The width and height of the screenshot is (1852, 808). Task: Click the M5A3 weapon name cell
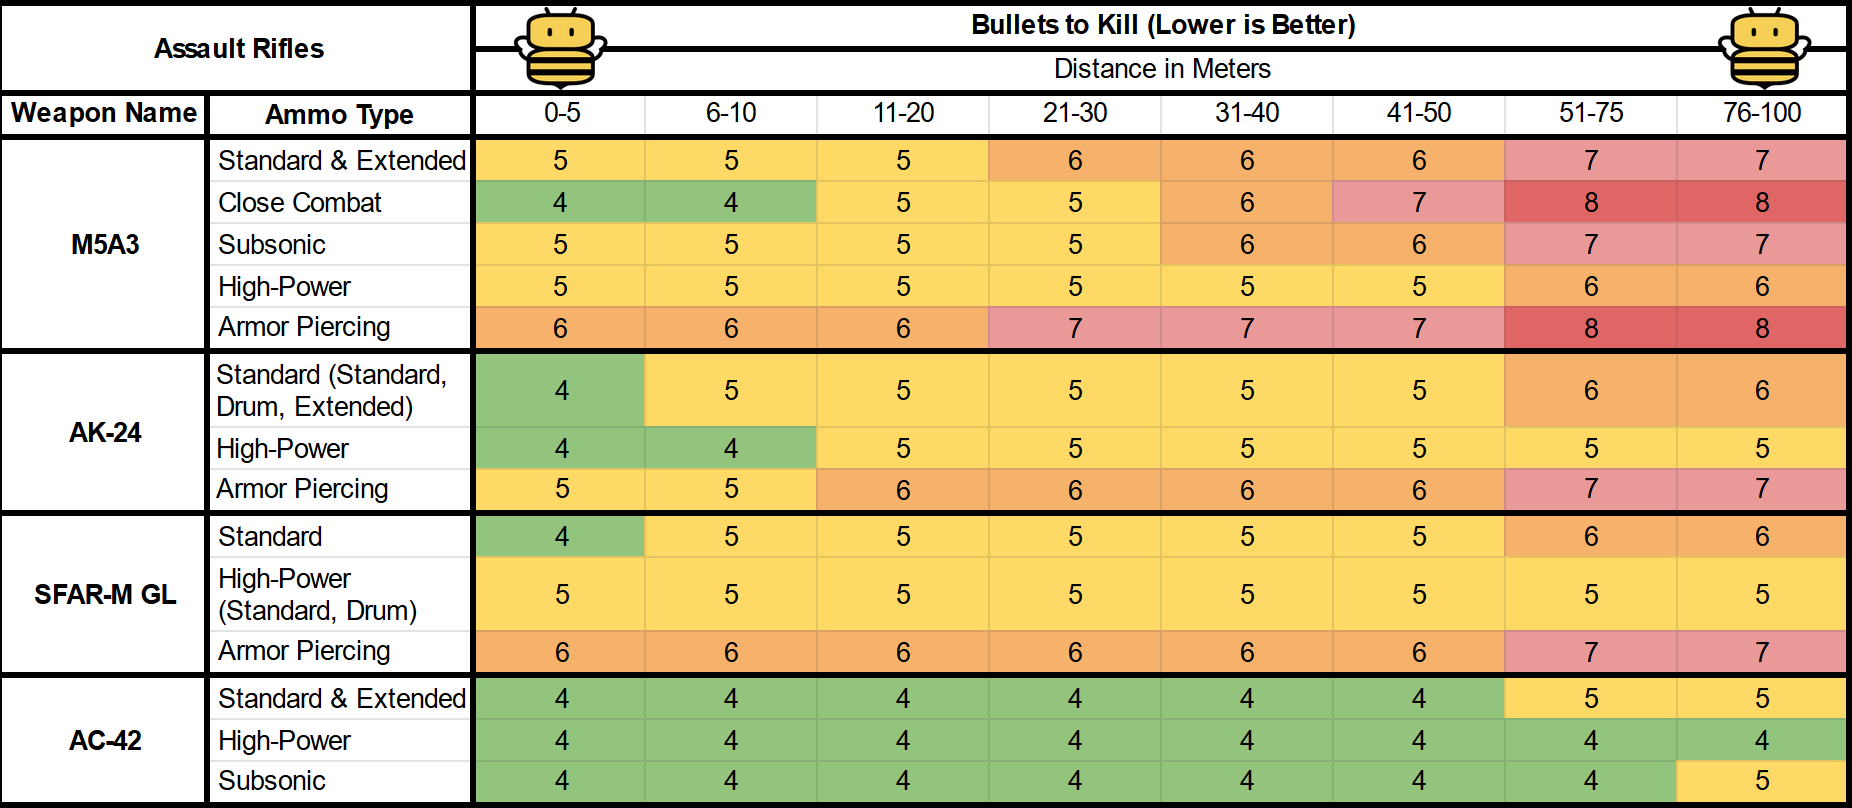coord(105,244)
